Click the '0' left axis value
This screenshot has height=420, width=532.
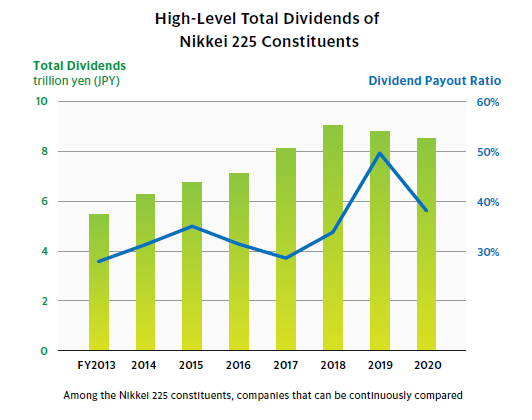[44, 351]
